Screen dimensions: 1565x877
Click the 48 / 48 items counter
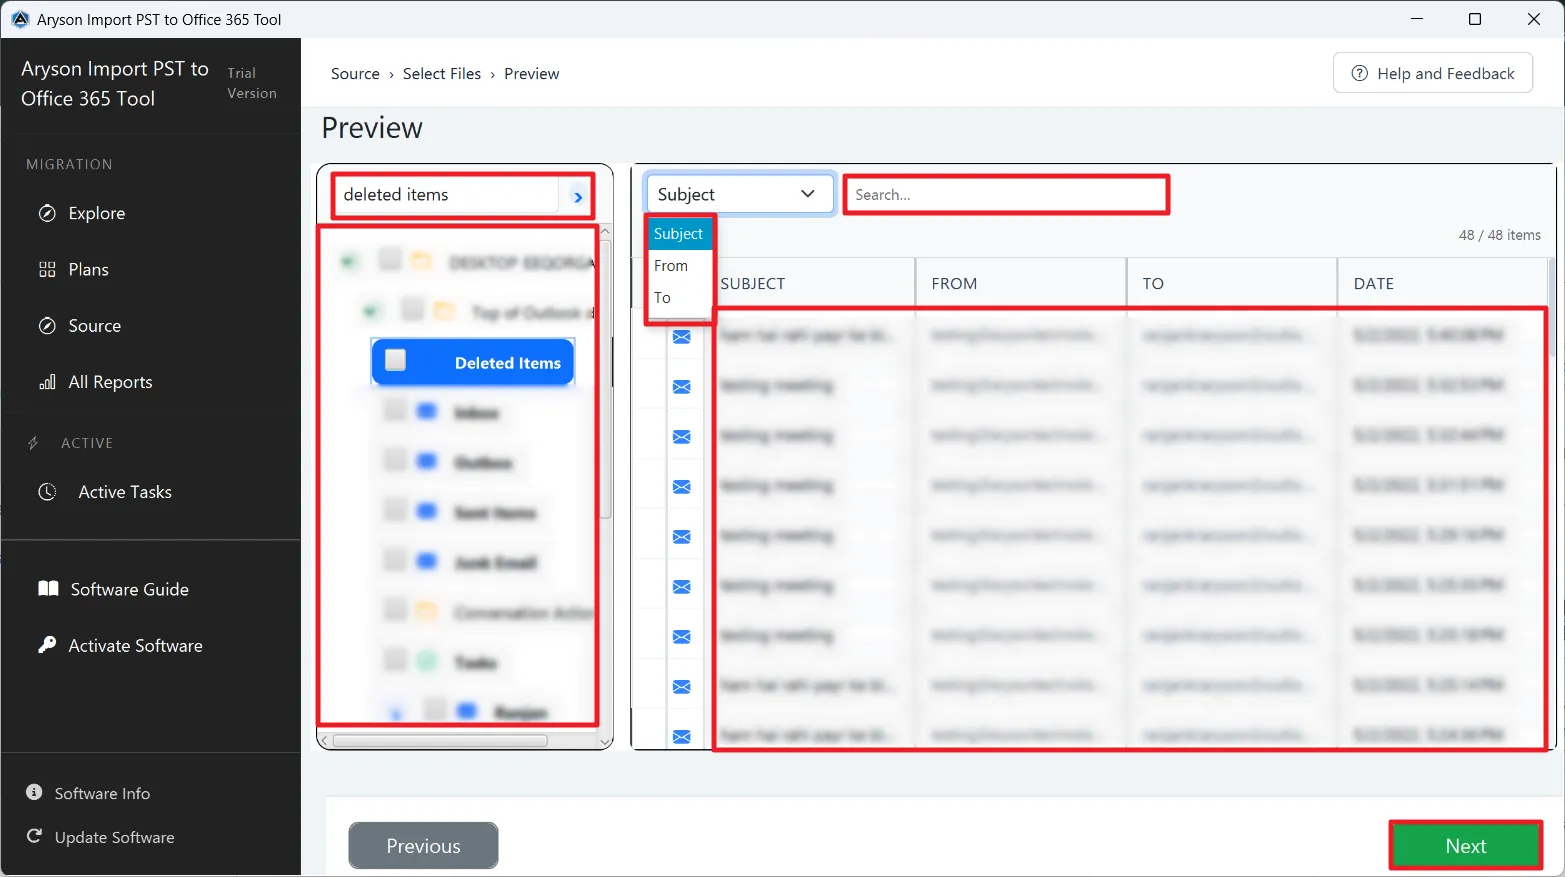click(x=1499, y=235)
